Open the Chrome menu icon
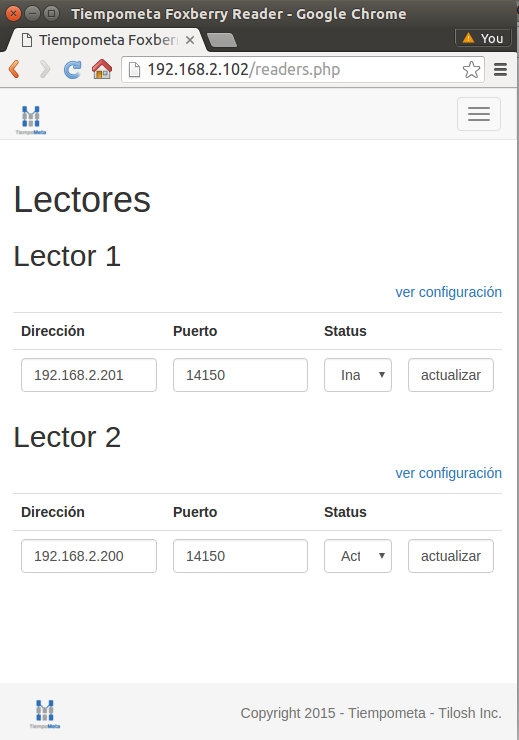This screenshot has width=519, height=740. [500, 70]
